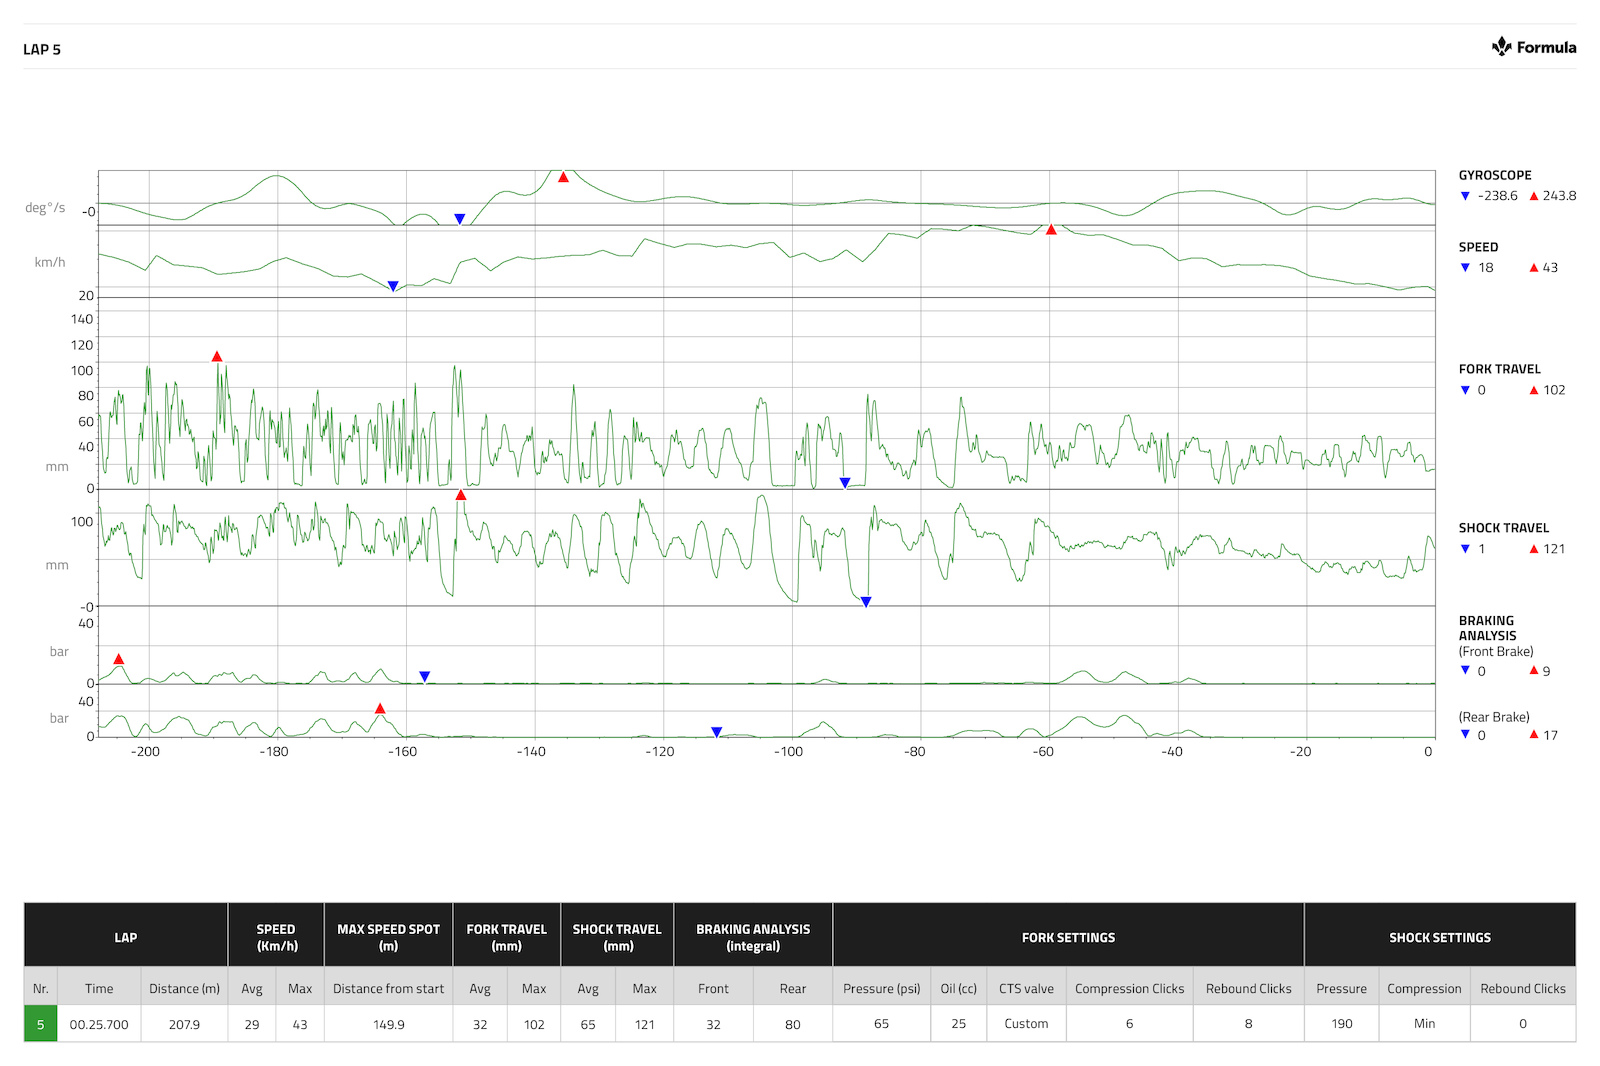Select front brake minimum blue marker on chart
This screenshot has width=1600, height=1066.
424,677
